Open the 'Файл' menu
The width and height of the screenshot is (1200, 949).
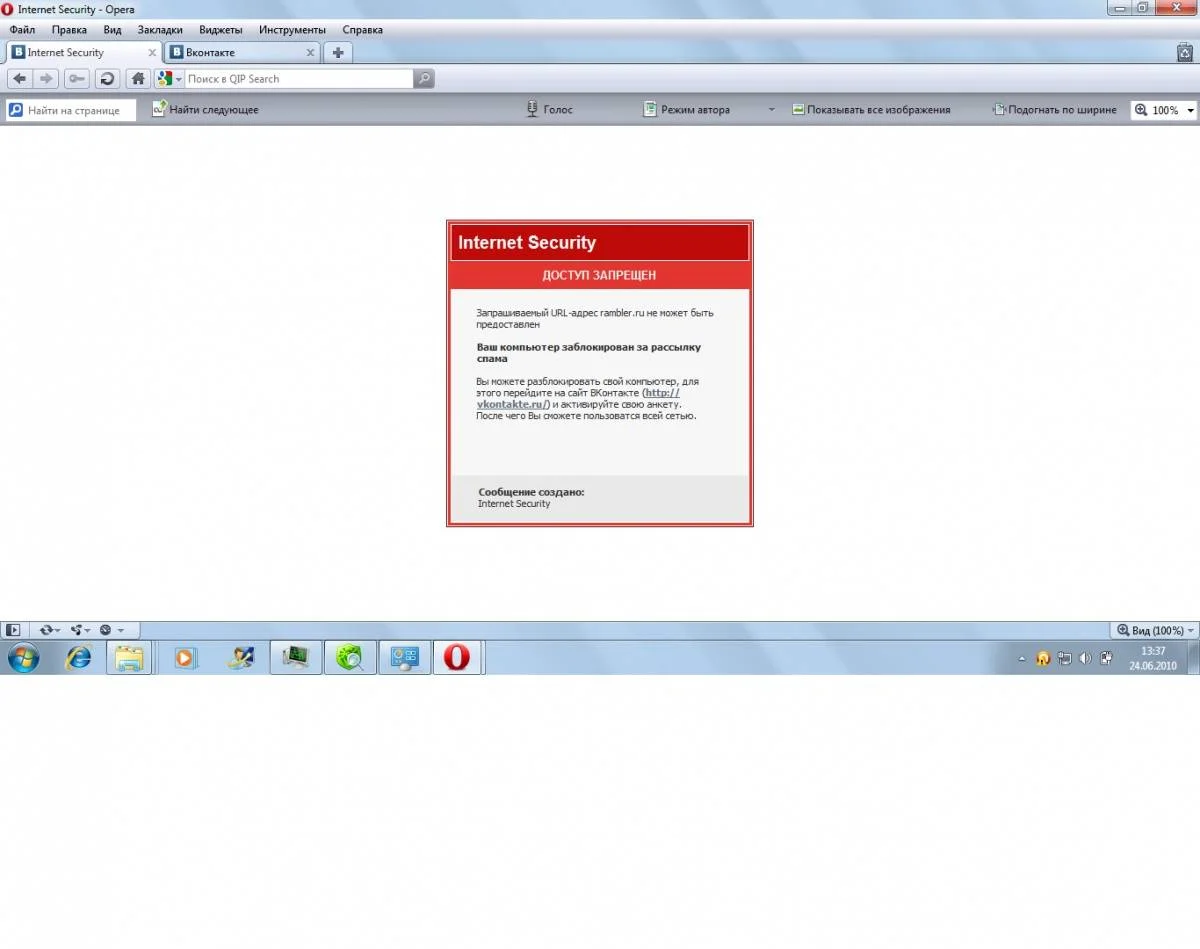[22, 30]
